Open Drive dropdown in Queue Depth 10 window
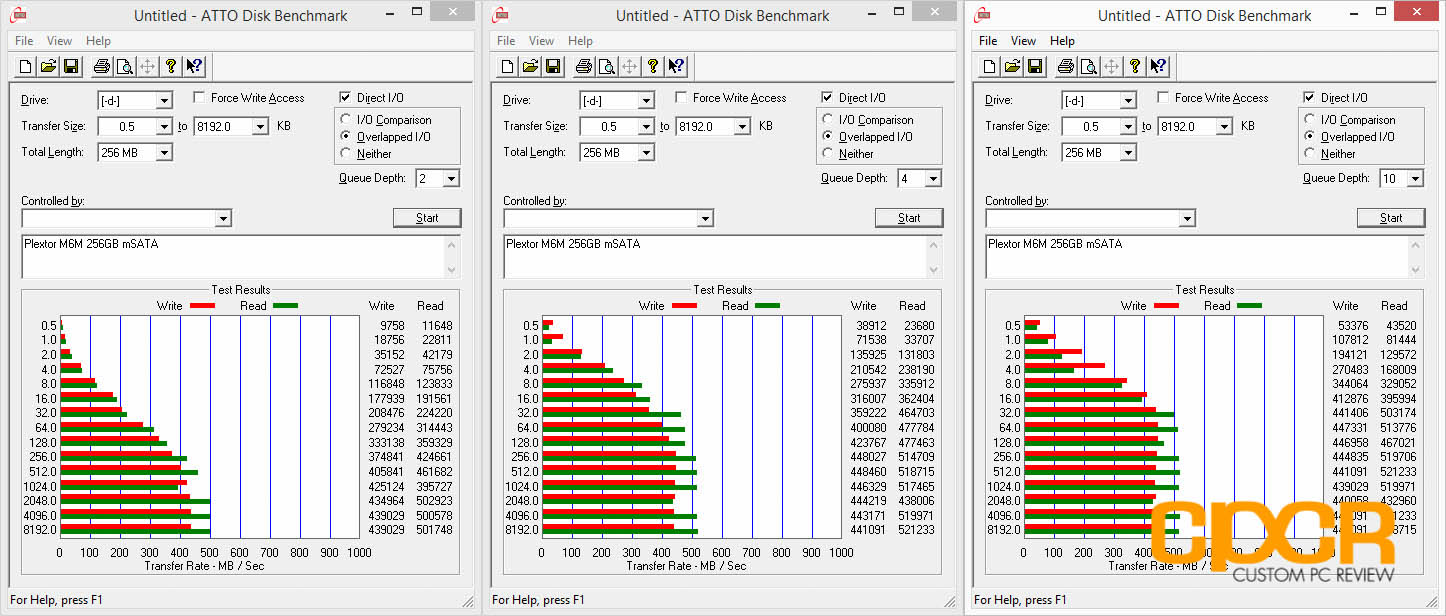The height and width of the screenshot is (616, 1446). coord(1128,100)
